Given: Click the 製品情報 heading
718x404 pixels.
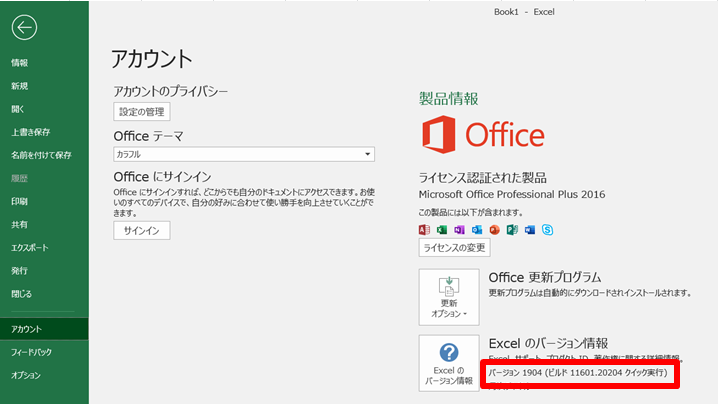Looking at the screenshot, I should pyautogui.click(x=448, y=98).
